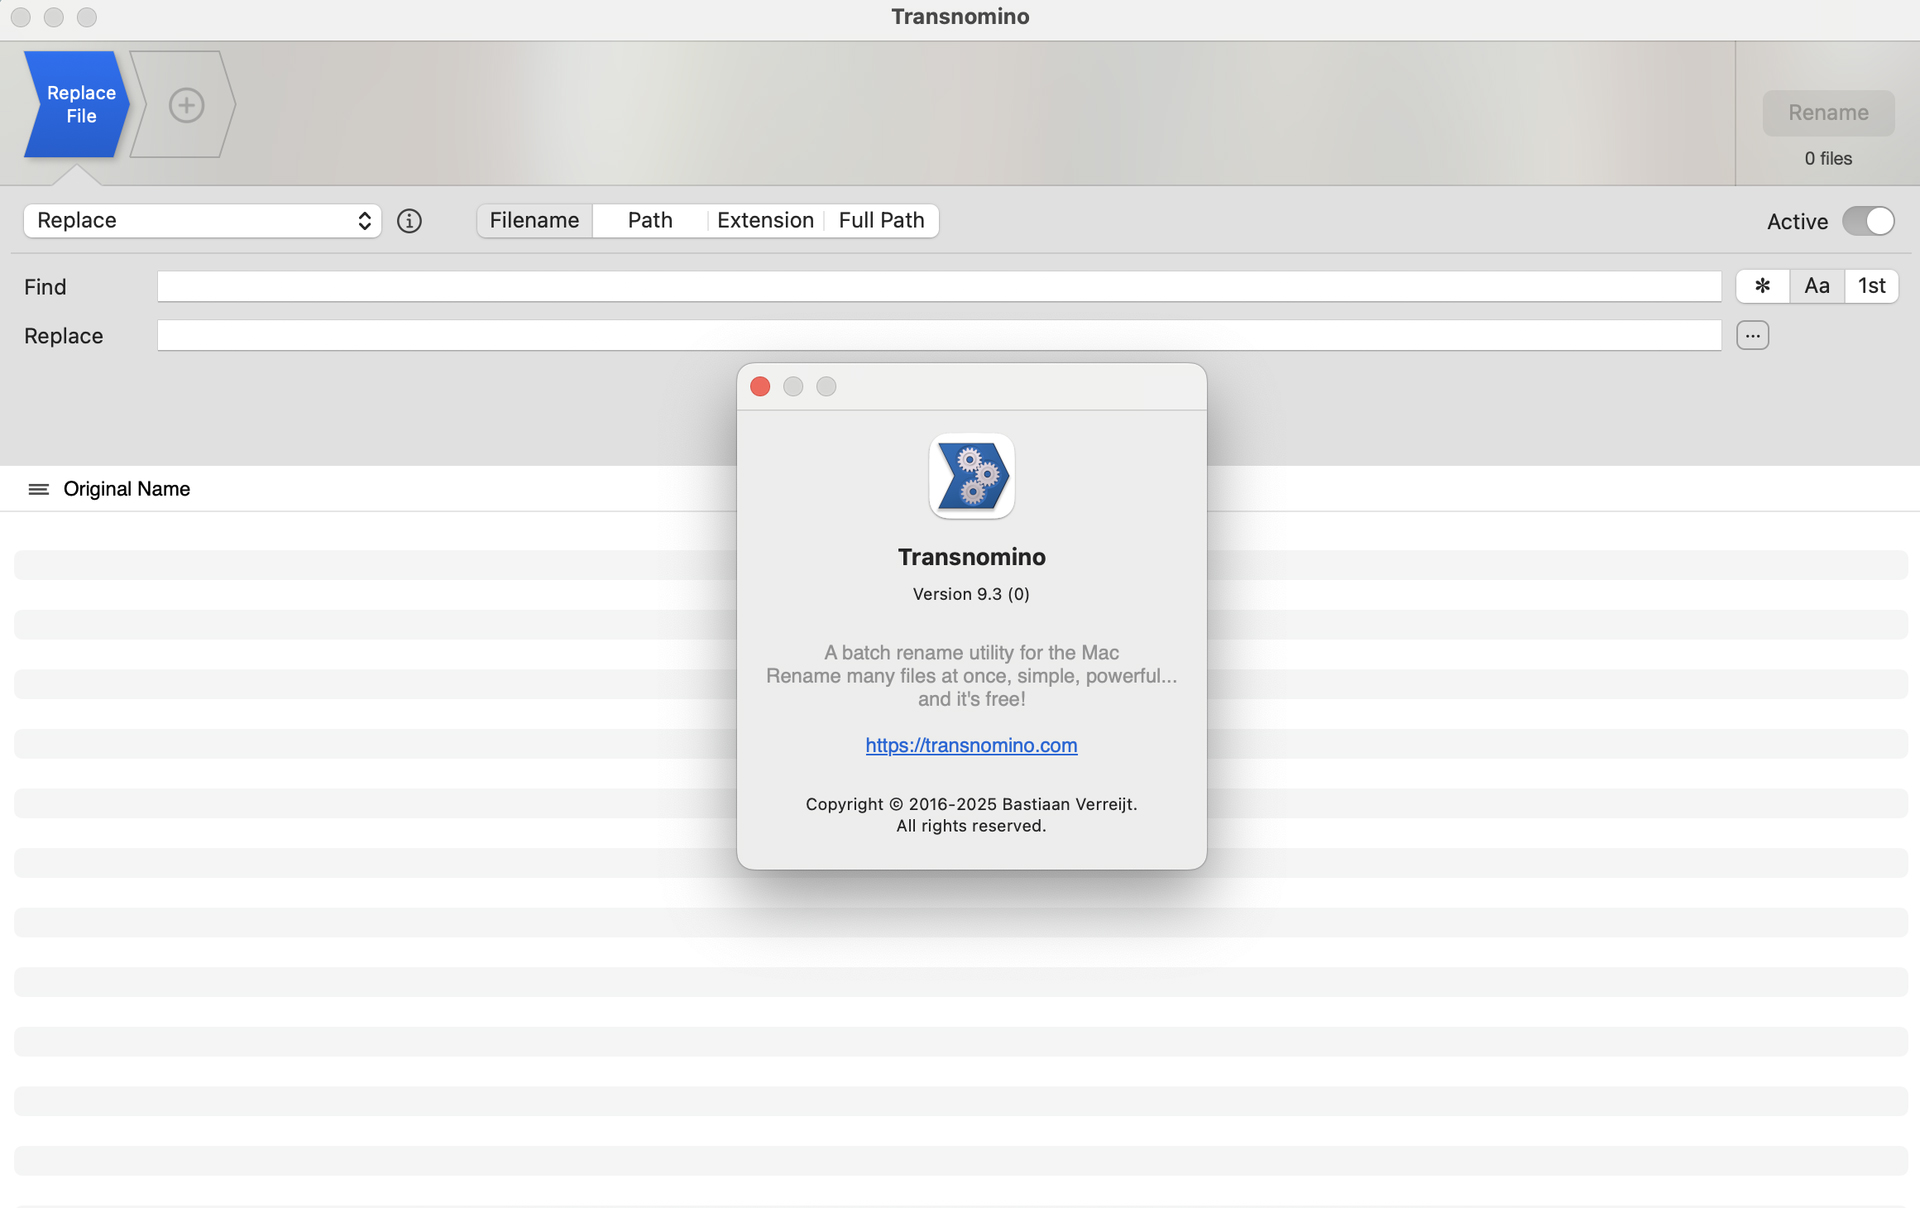Viewport: 1920px width, 1208px height.
Task: Click the Version 9.3 (0) text
Action: pos(971,594)
